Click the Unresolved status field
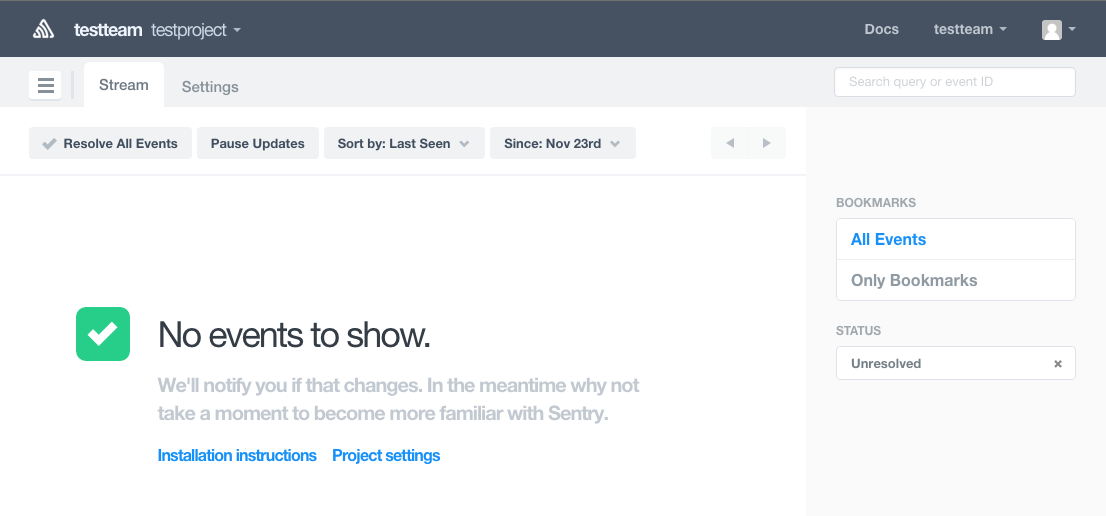This screenshot has height=516, width=1106. tap(956, 363)
